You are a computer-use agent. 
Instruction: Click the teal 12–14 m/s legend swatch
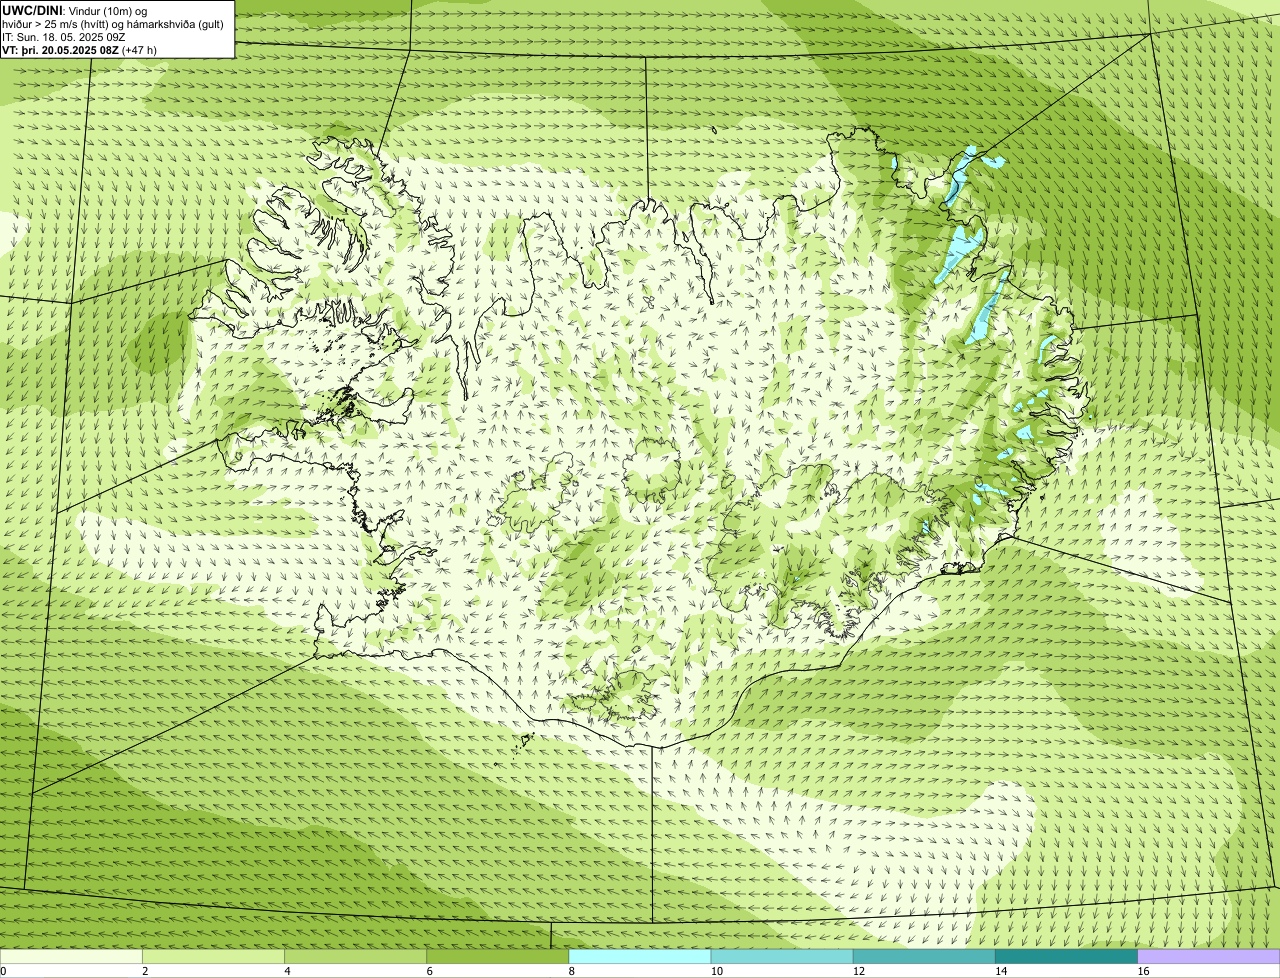(924, 957)
